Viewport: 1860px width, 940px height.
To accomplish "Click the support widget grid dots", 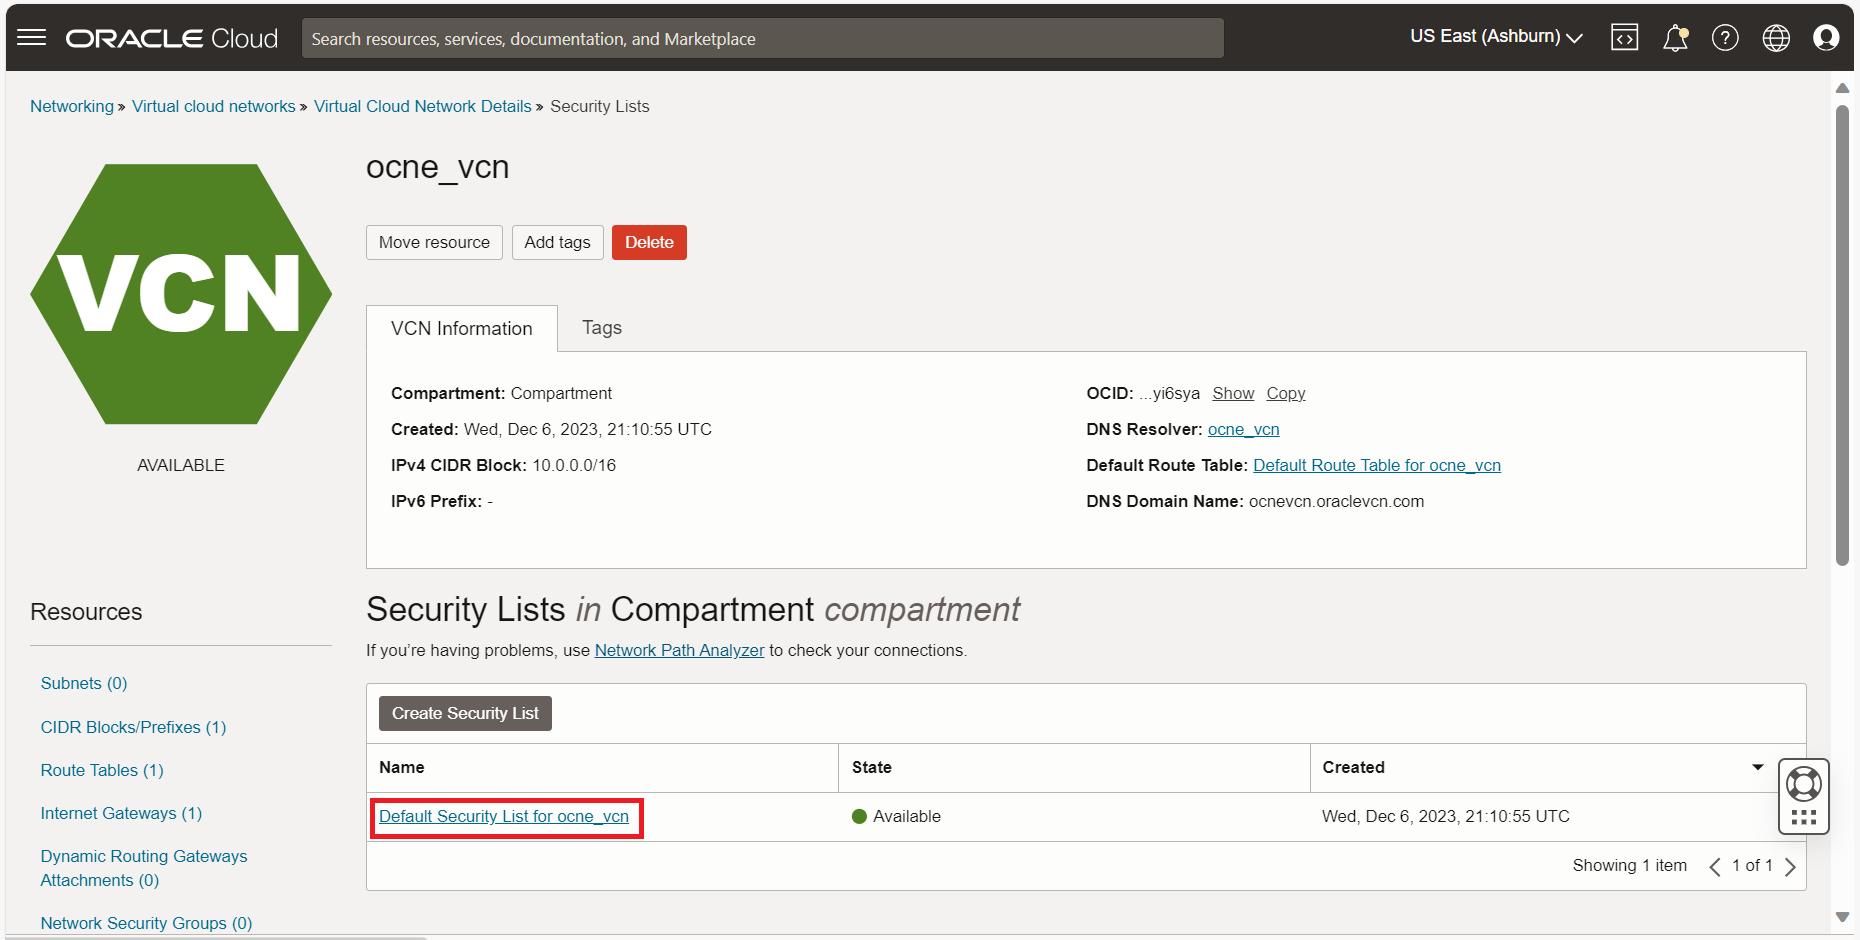I will pos(1804,818).
